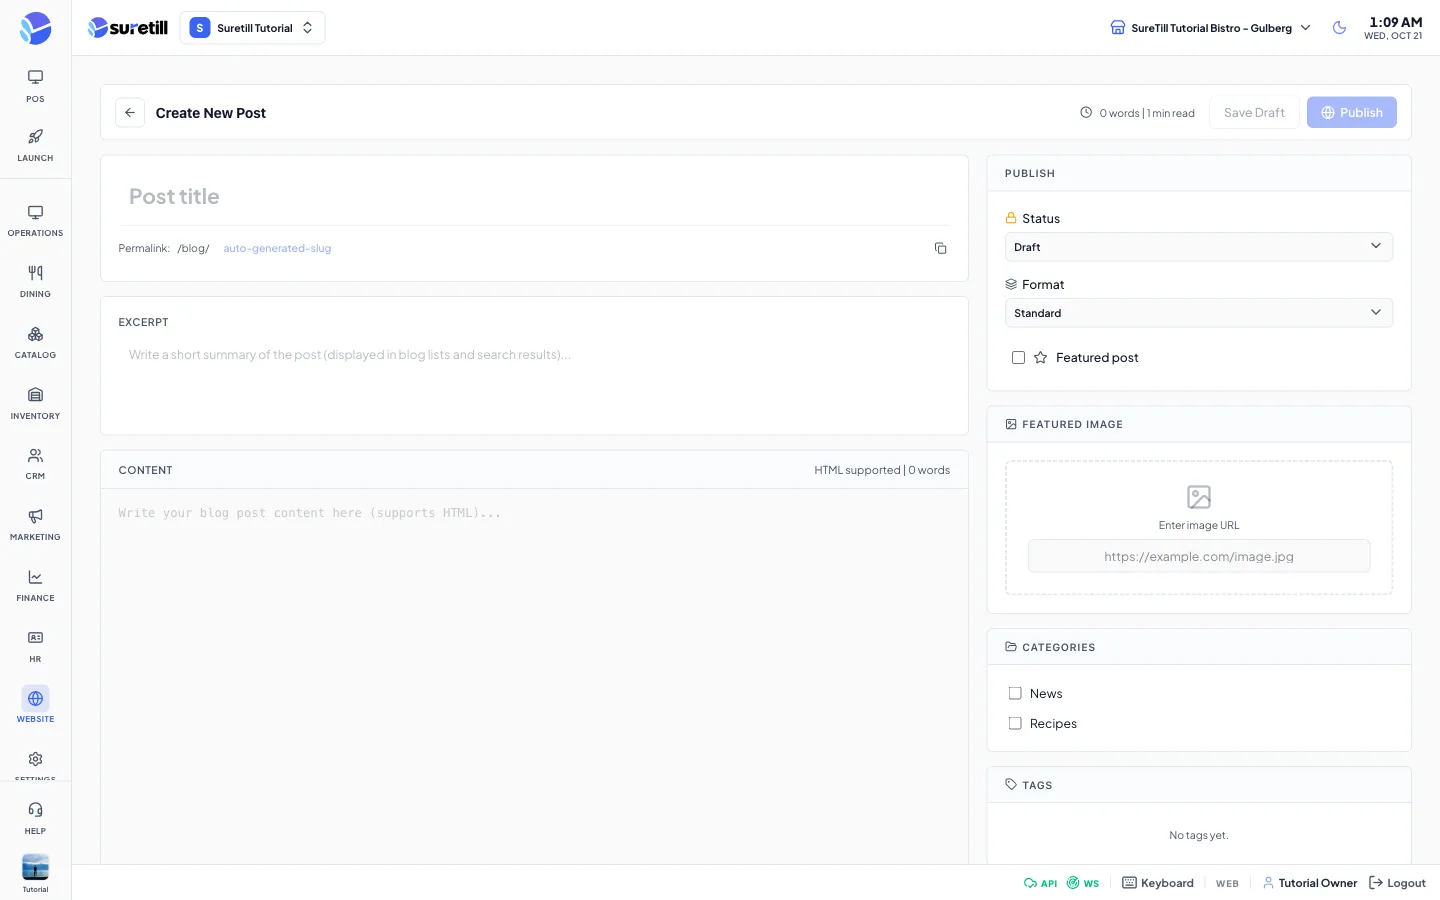
Task: Expand the SureTill Tutorial Bistro location selector
Action: click(1210, 28)
